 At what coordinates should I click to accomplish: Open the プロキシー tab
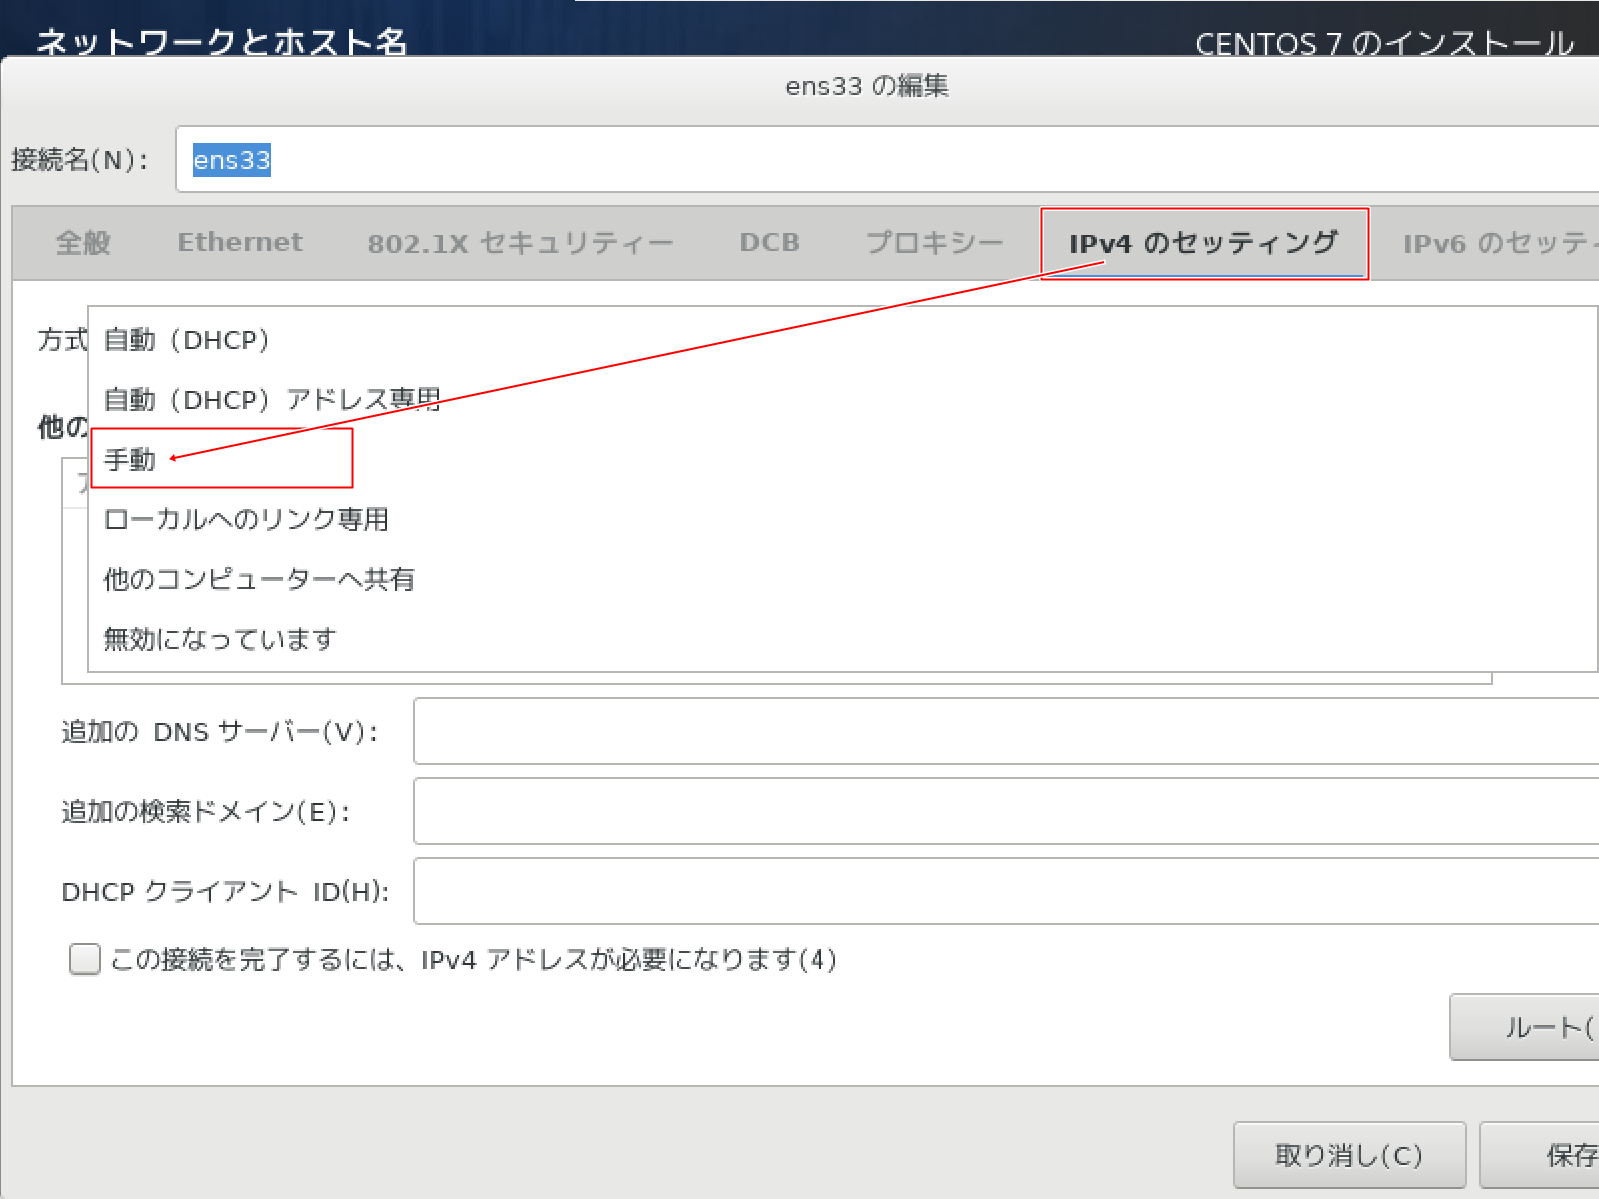click(934, 243)
